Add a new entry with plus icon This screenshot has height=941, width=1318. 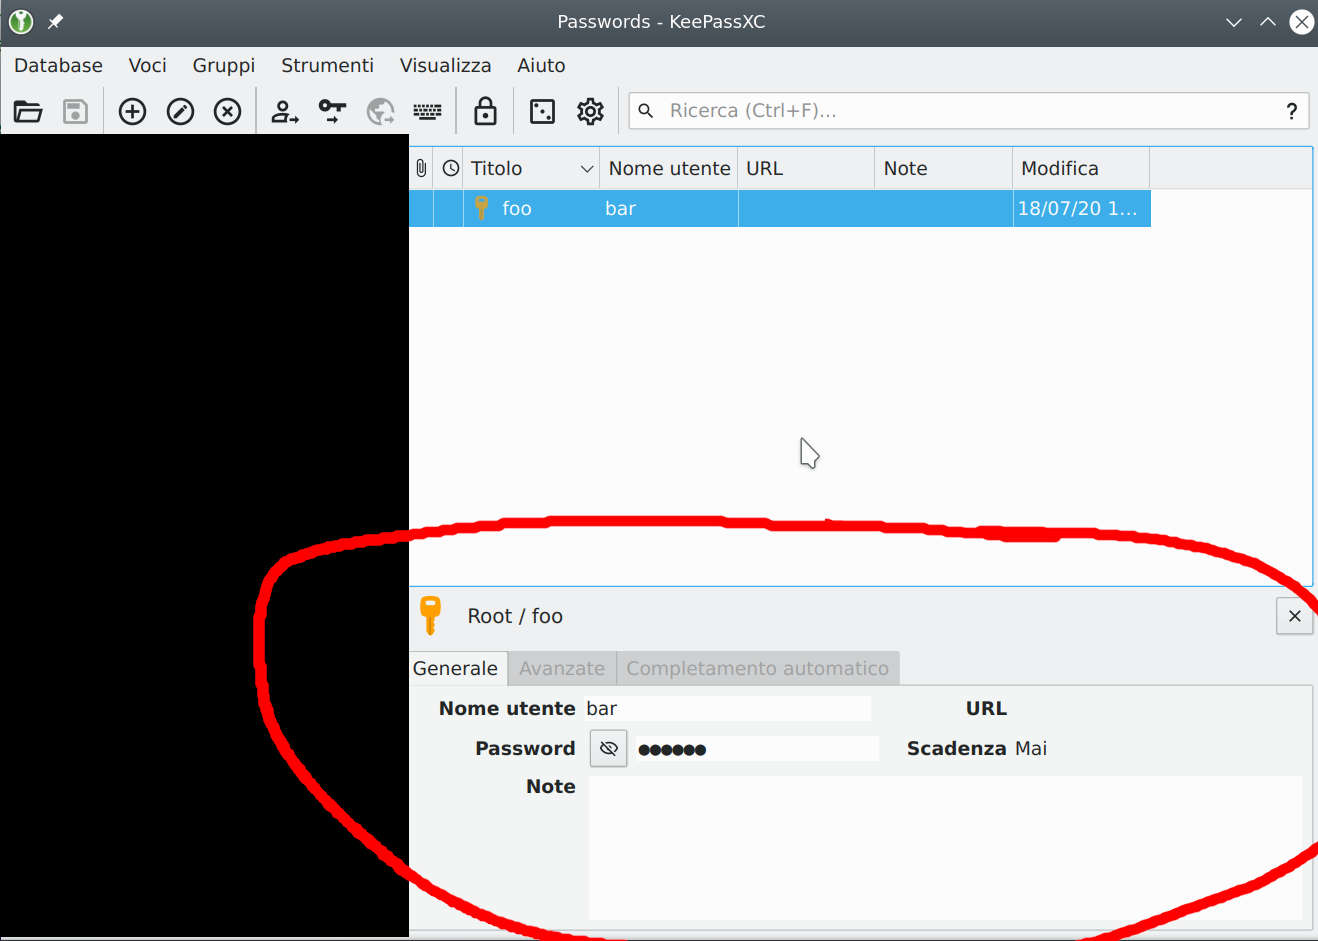coord(132,111)
